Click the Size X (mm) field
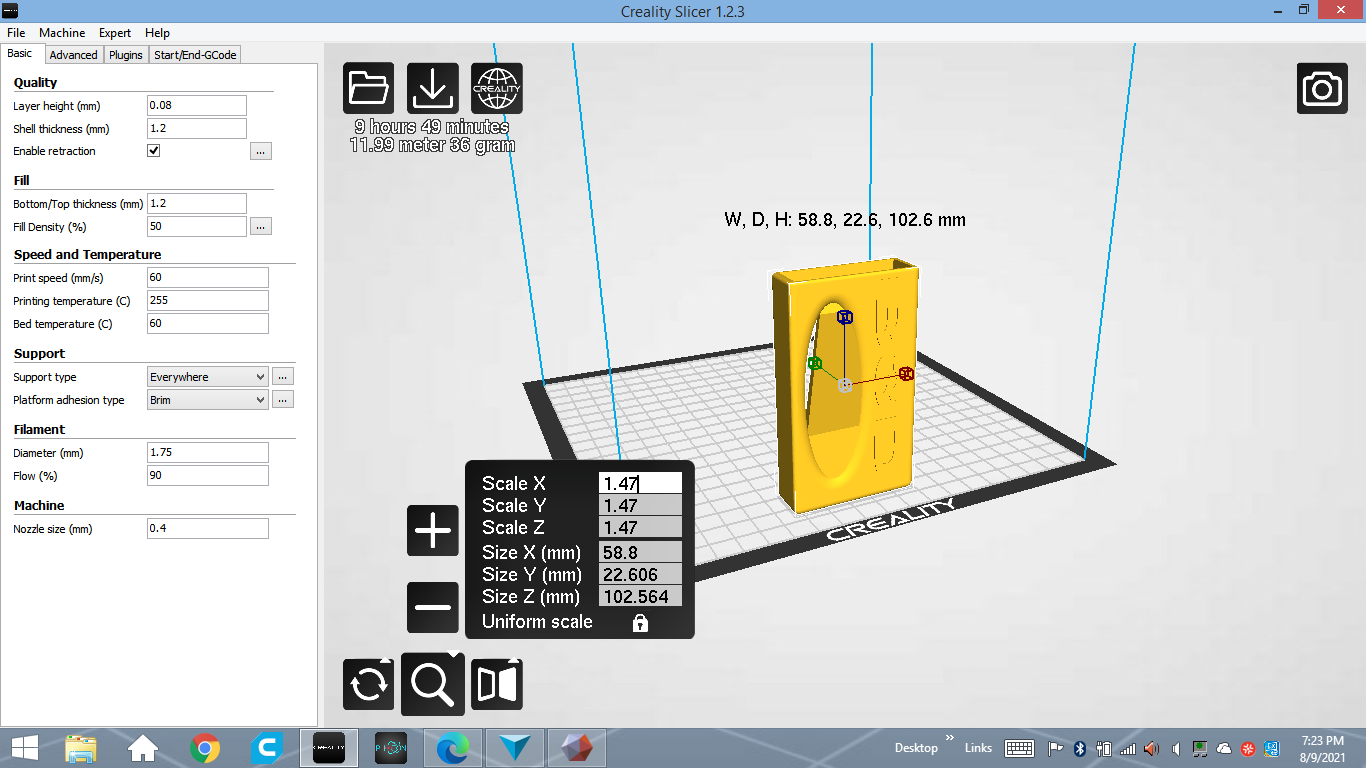Screen dimensions: 1366x768 pos(641,552)
